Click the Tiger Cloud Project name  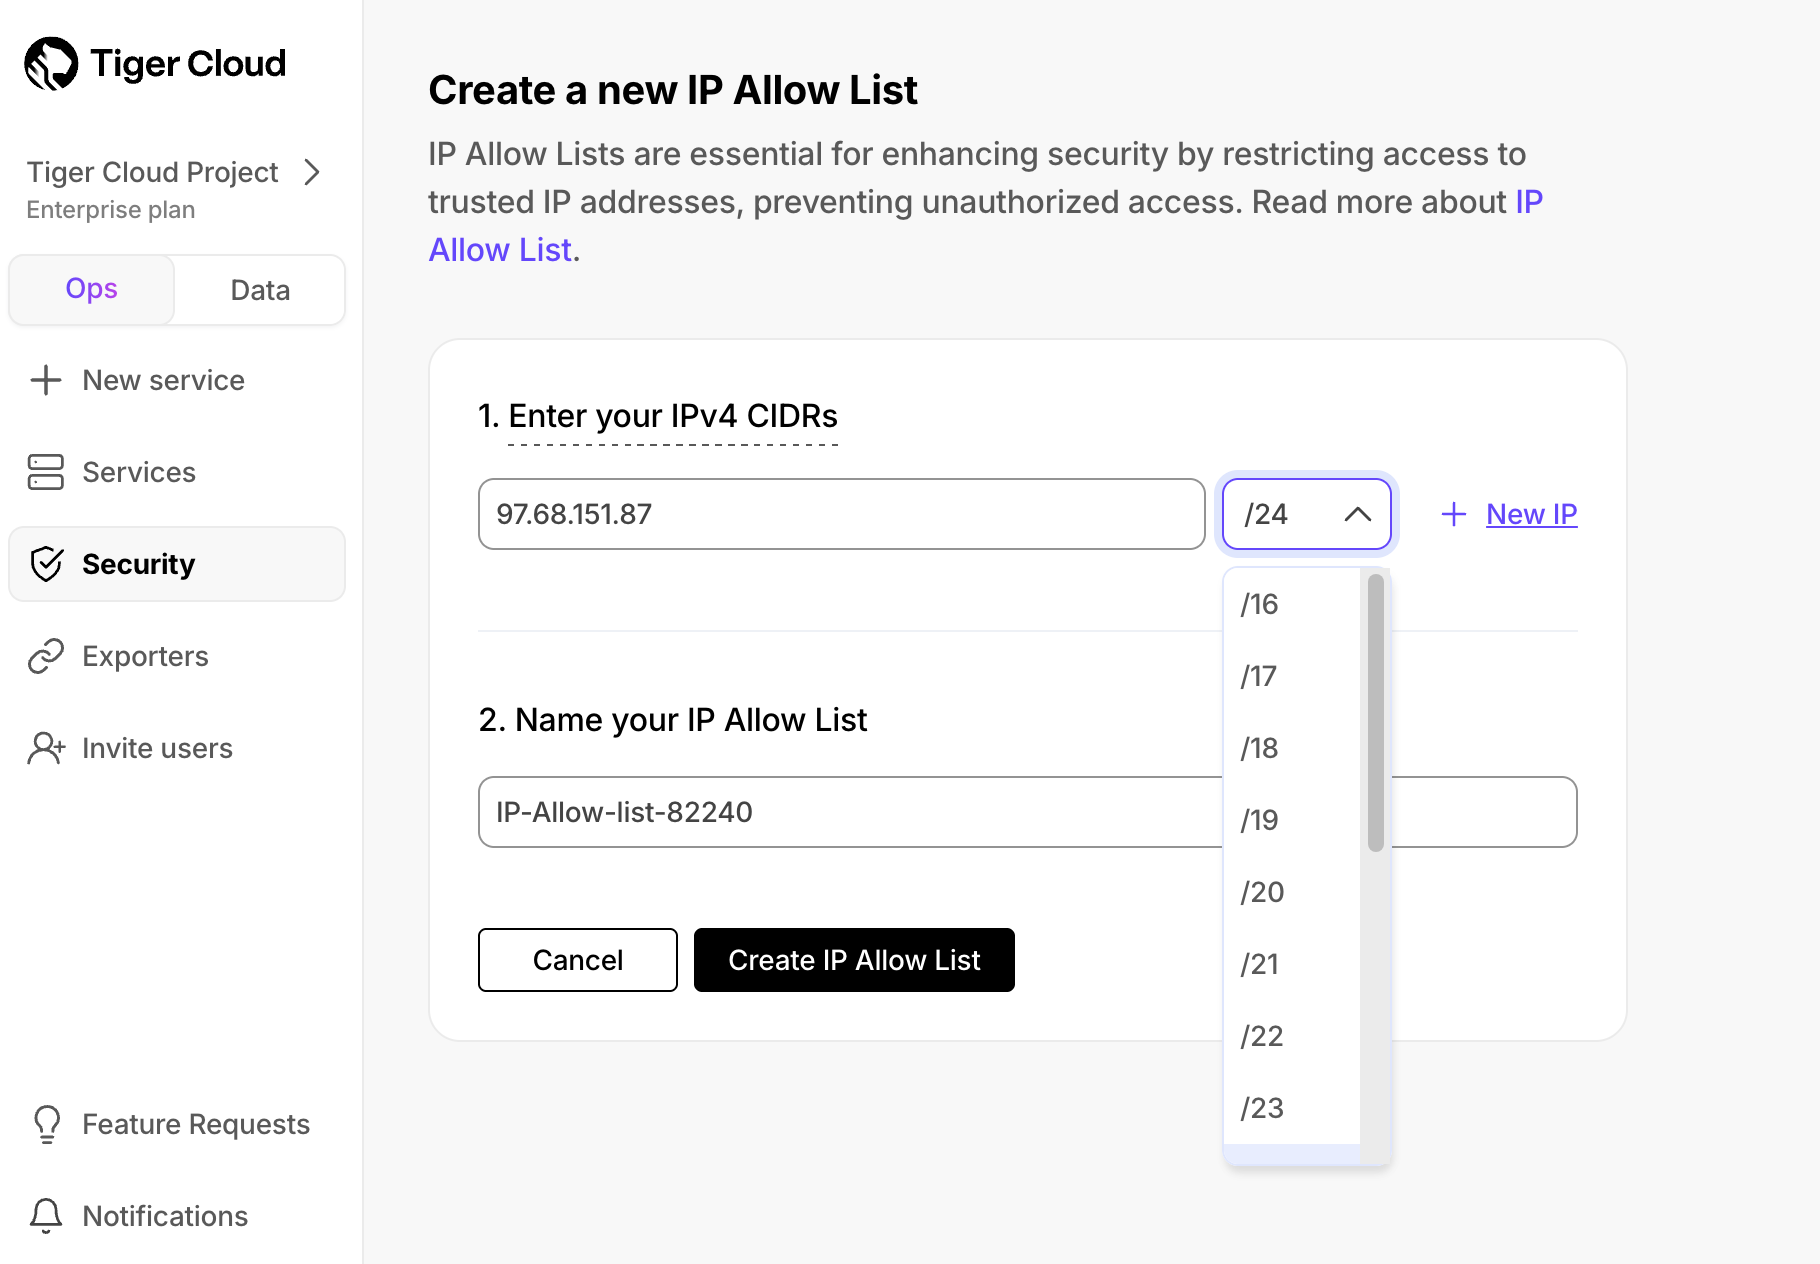point(152,172)
